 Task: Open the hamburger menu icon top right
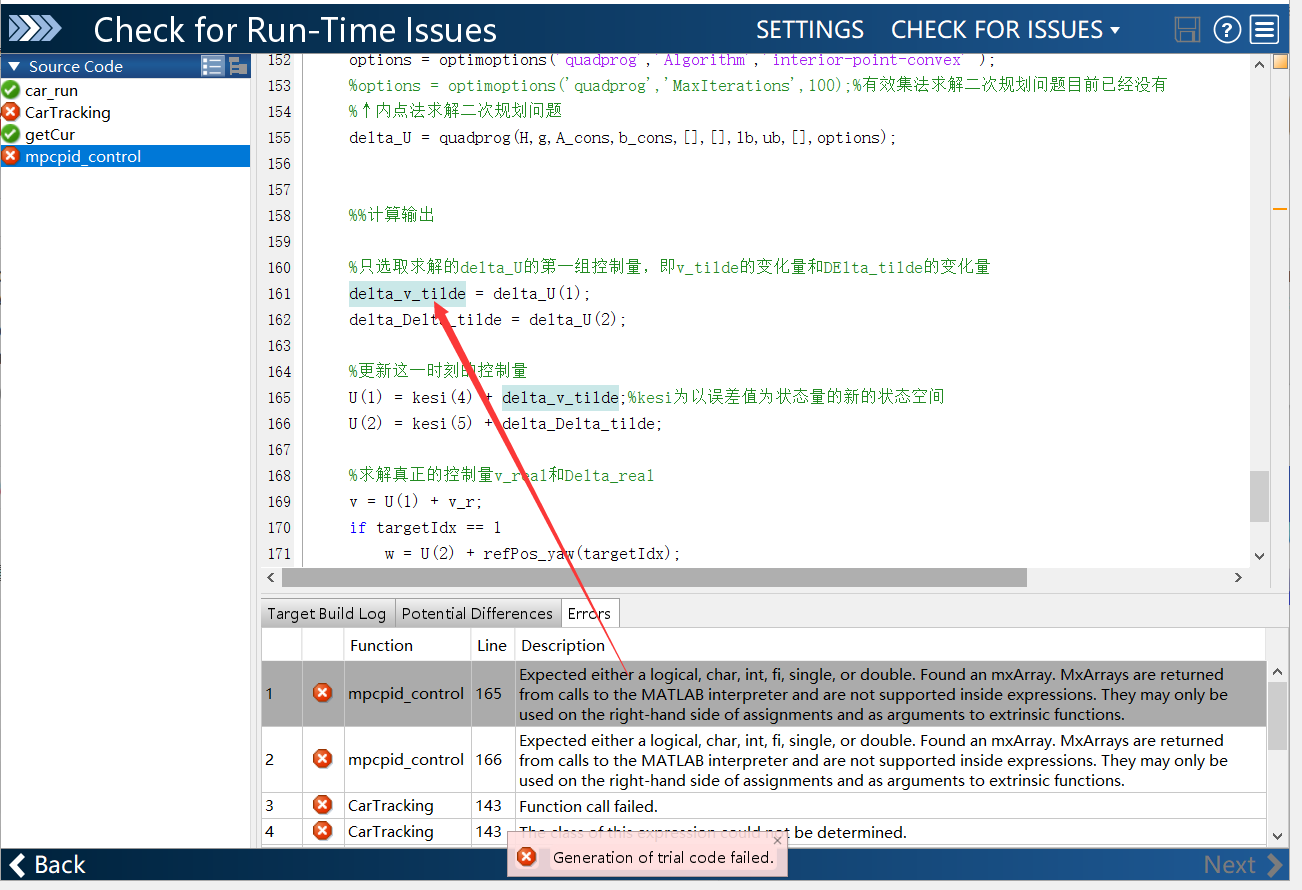click(x=1264, y=29)
